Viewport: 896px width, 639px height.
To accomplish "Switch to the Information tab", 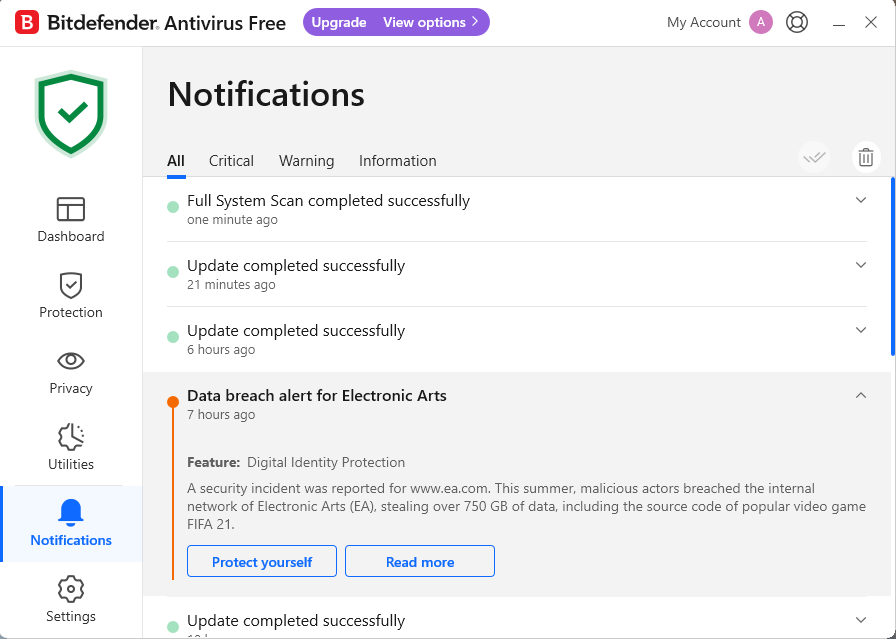I will pos(398,161).
